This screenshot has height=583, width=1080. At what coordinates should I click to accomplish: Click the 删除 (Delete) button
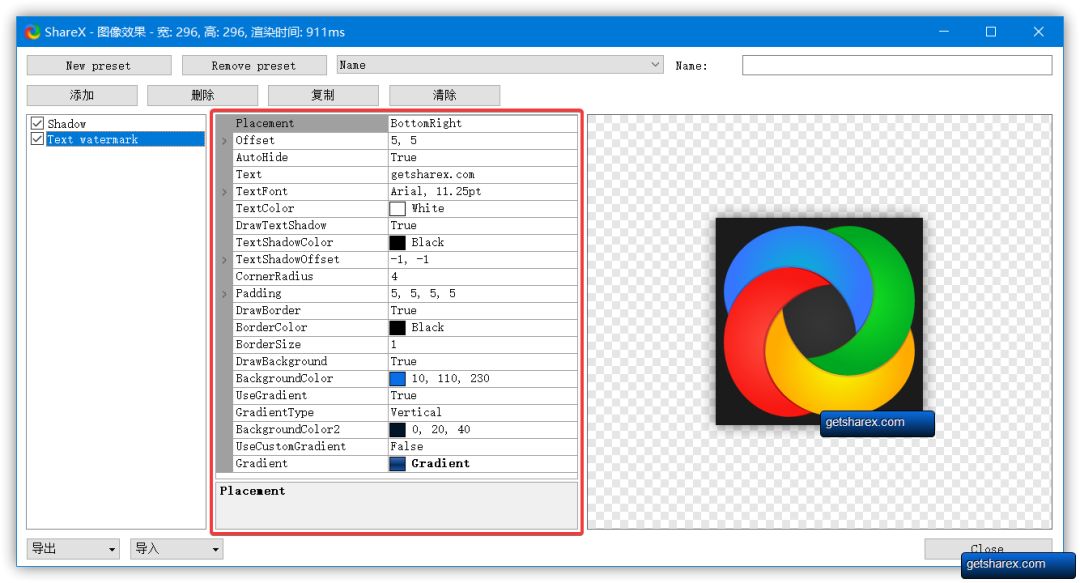[202, 95]
